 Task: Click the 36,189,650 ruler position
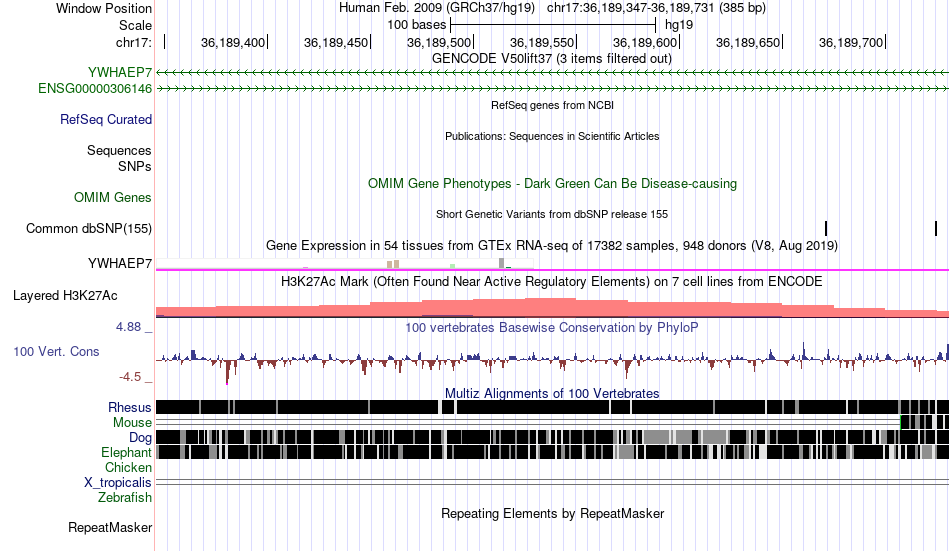click(x=748, y=42)
